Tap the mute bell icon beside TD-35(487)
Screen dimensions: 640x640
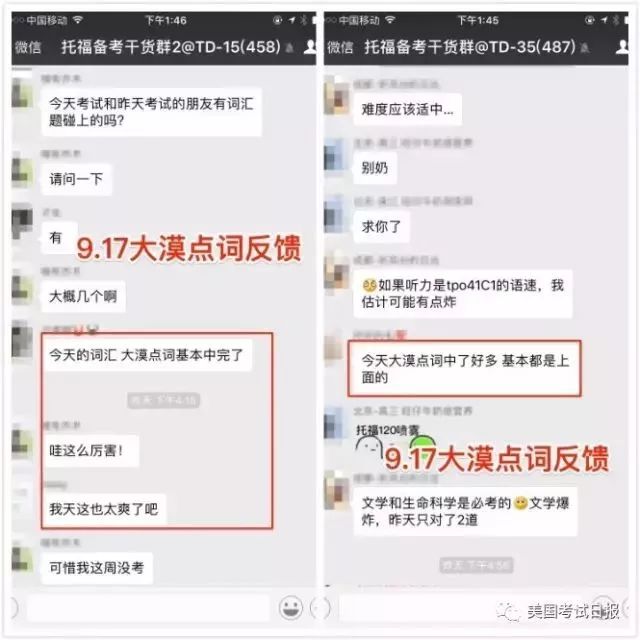[x=584, y=49]
